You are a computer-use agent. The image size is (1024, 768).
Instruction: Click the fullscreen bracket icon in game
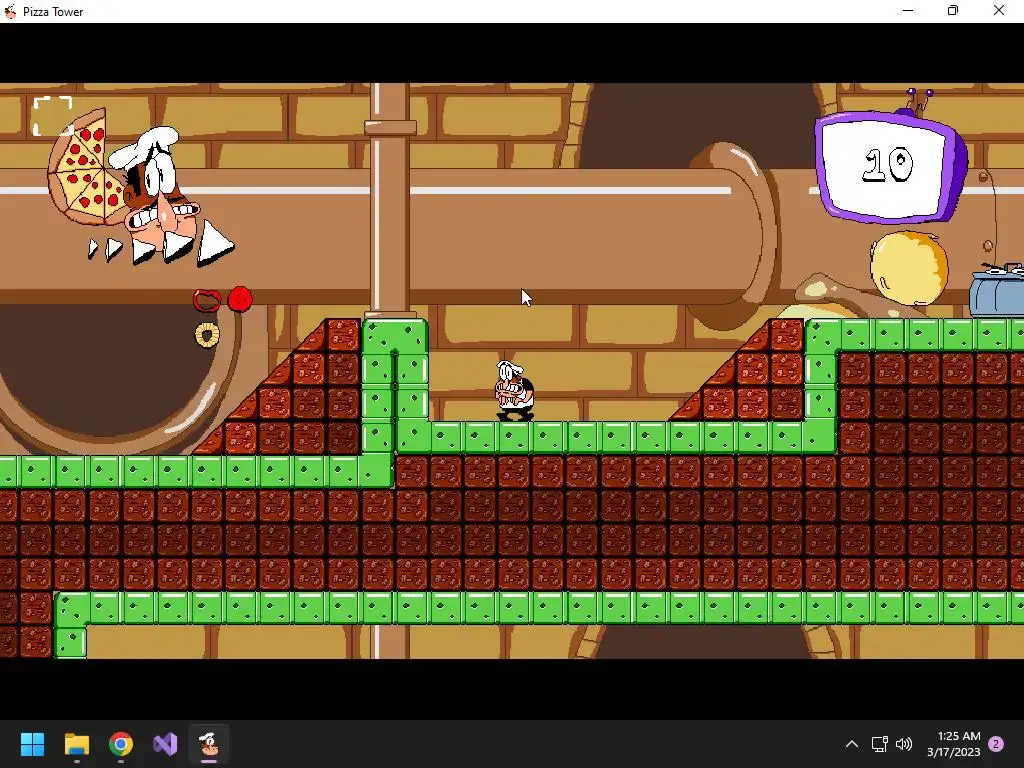click(53, 116)
